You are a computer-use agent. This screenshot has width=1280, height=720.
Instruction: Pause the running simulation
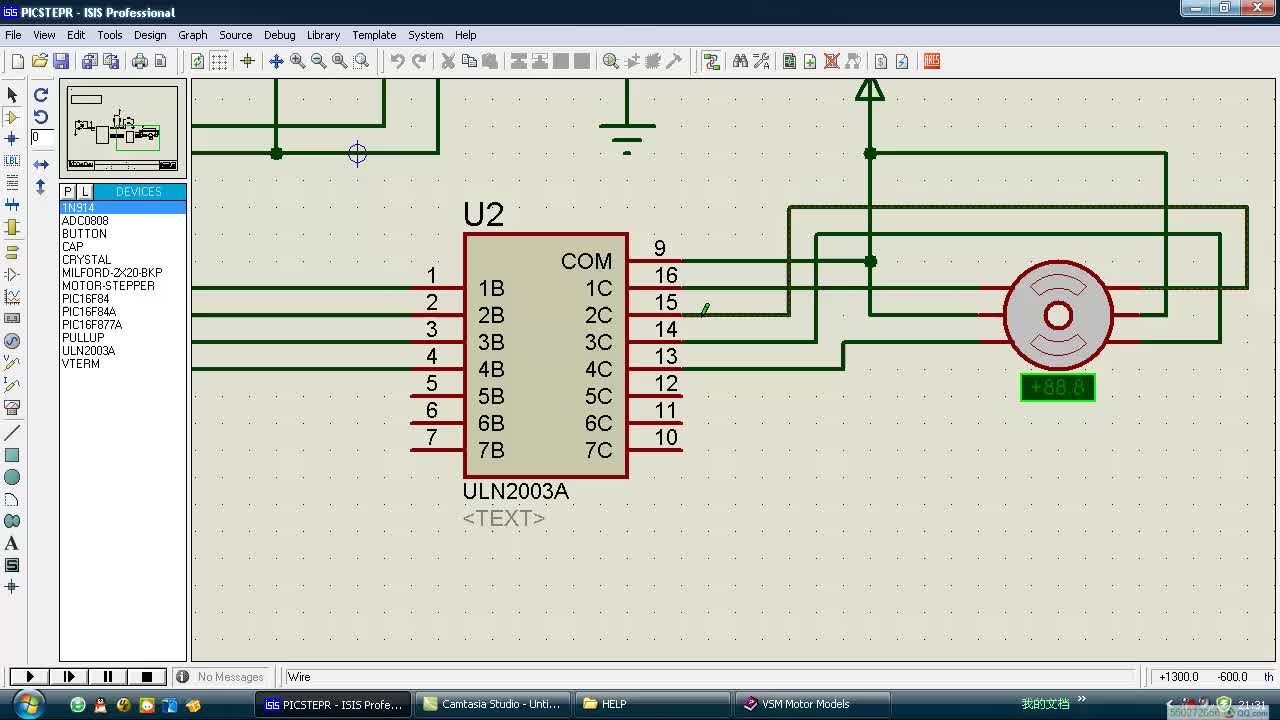point(108,677)
